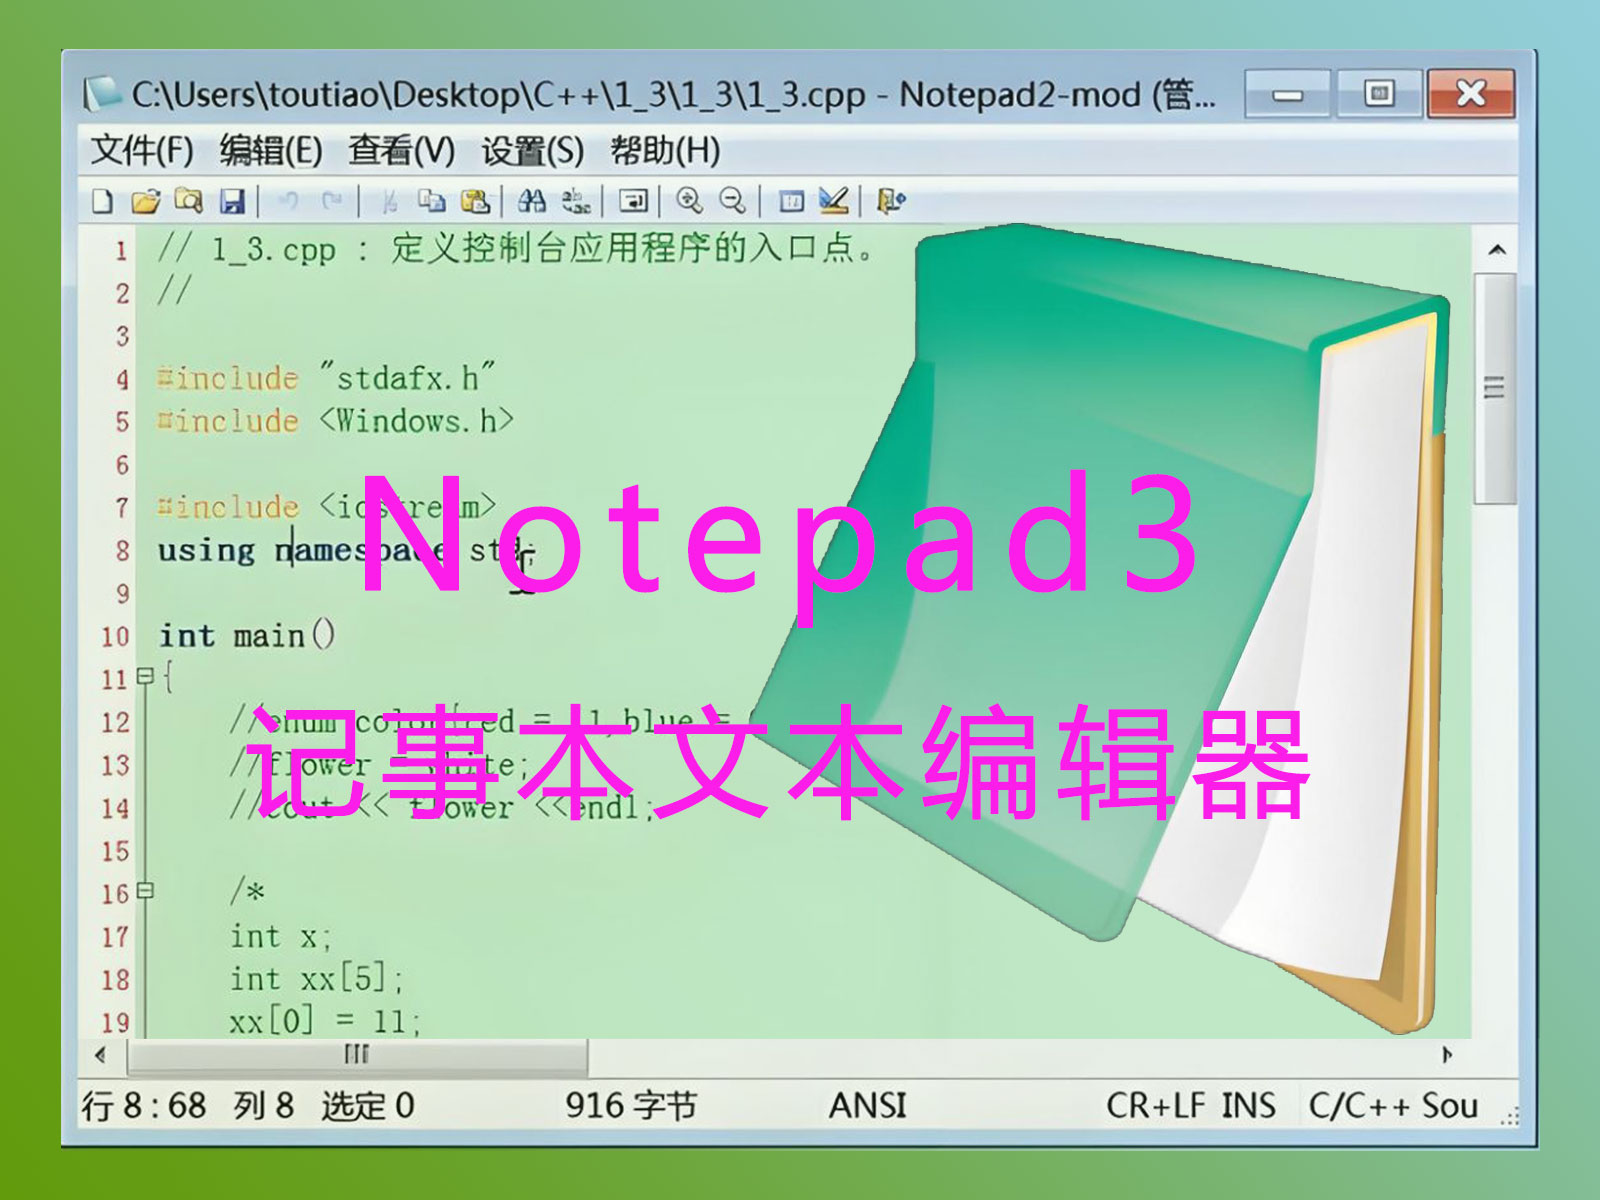The width and height of the screenshot is (1600, 1200).
Task: Click the ANSI encoding status field
Action: (x=867, y=1105)
